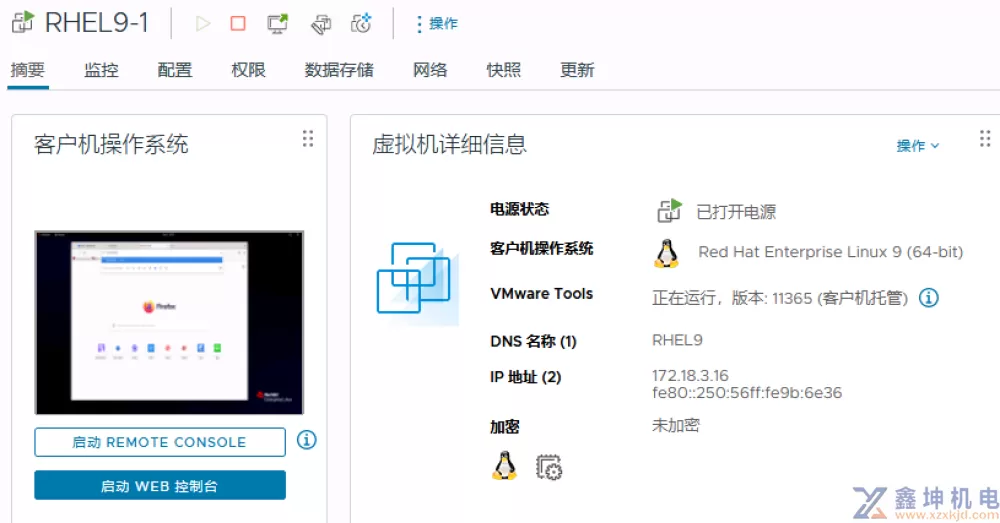Expand the 操作 dropdown in VM details card

click(917, 145)
